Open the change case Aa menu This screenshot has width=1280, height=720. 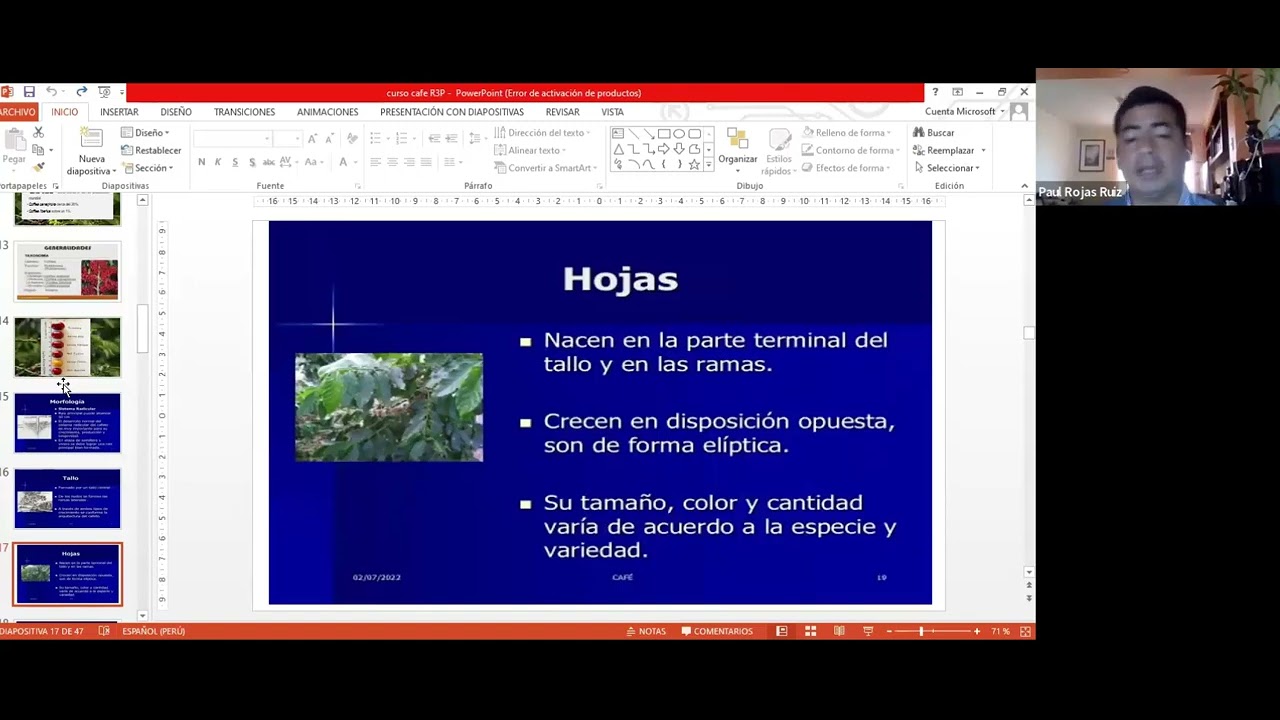(x=314, y=162)
